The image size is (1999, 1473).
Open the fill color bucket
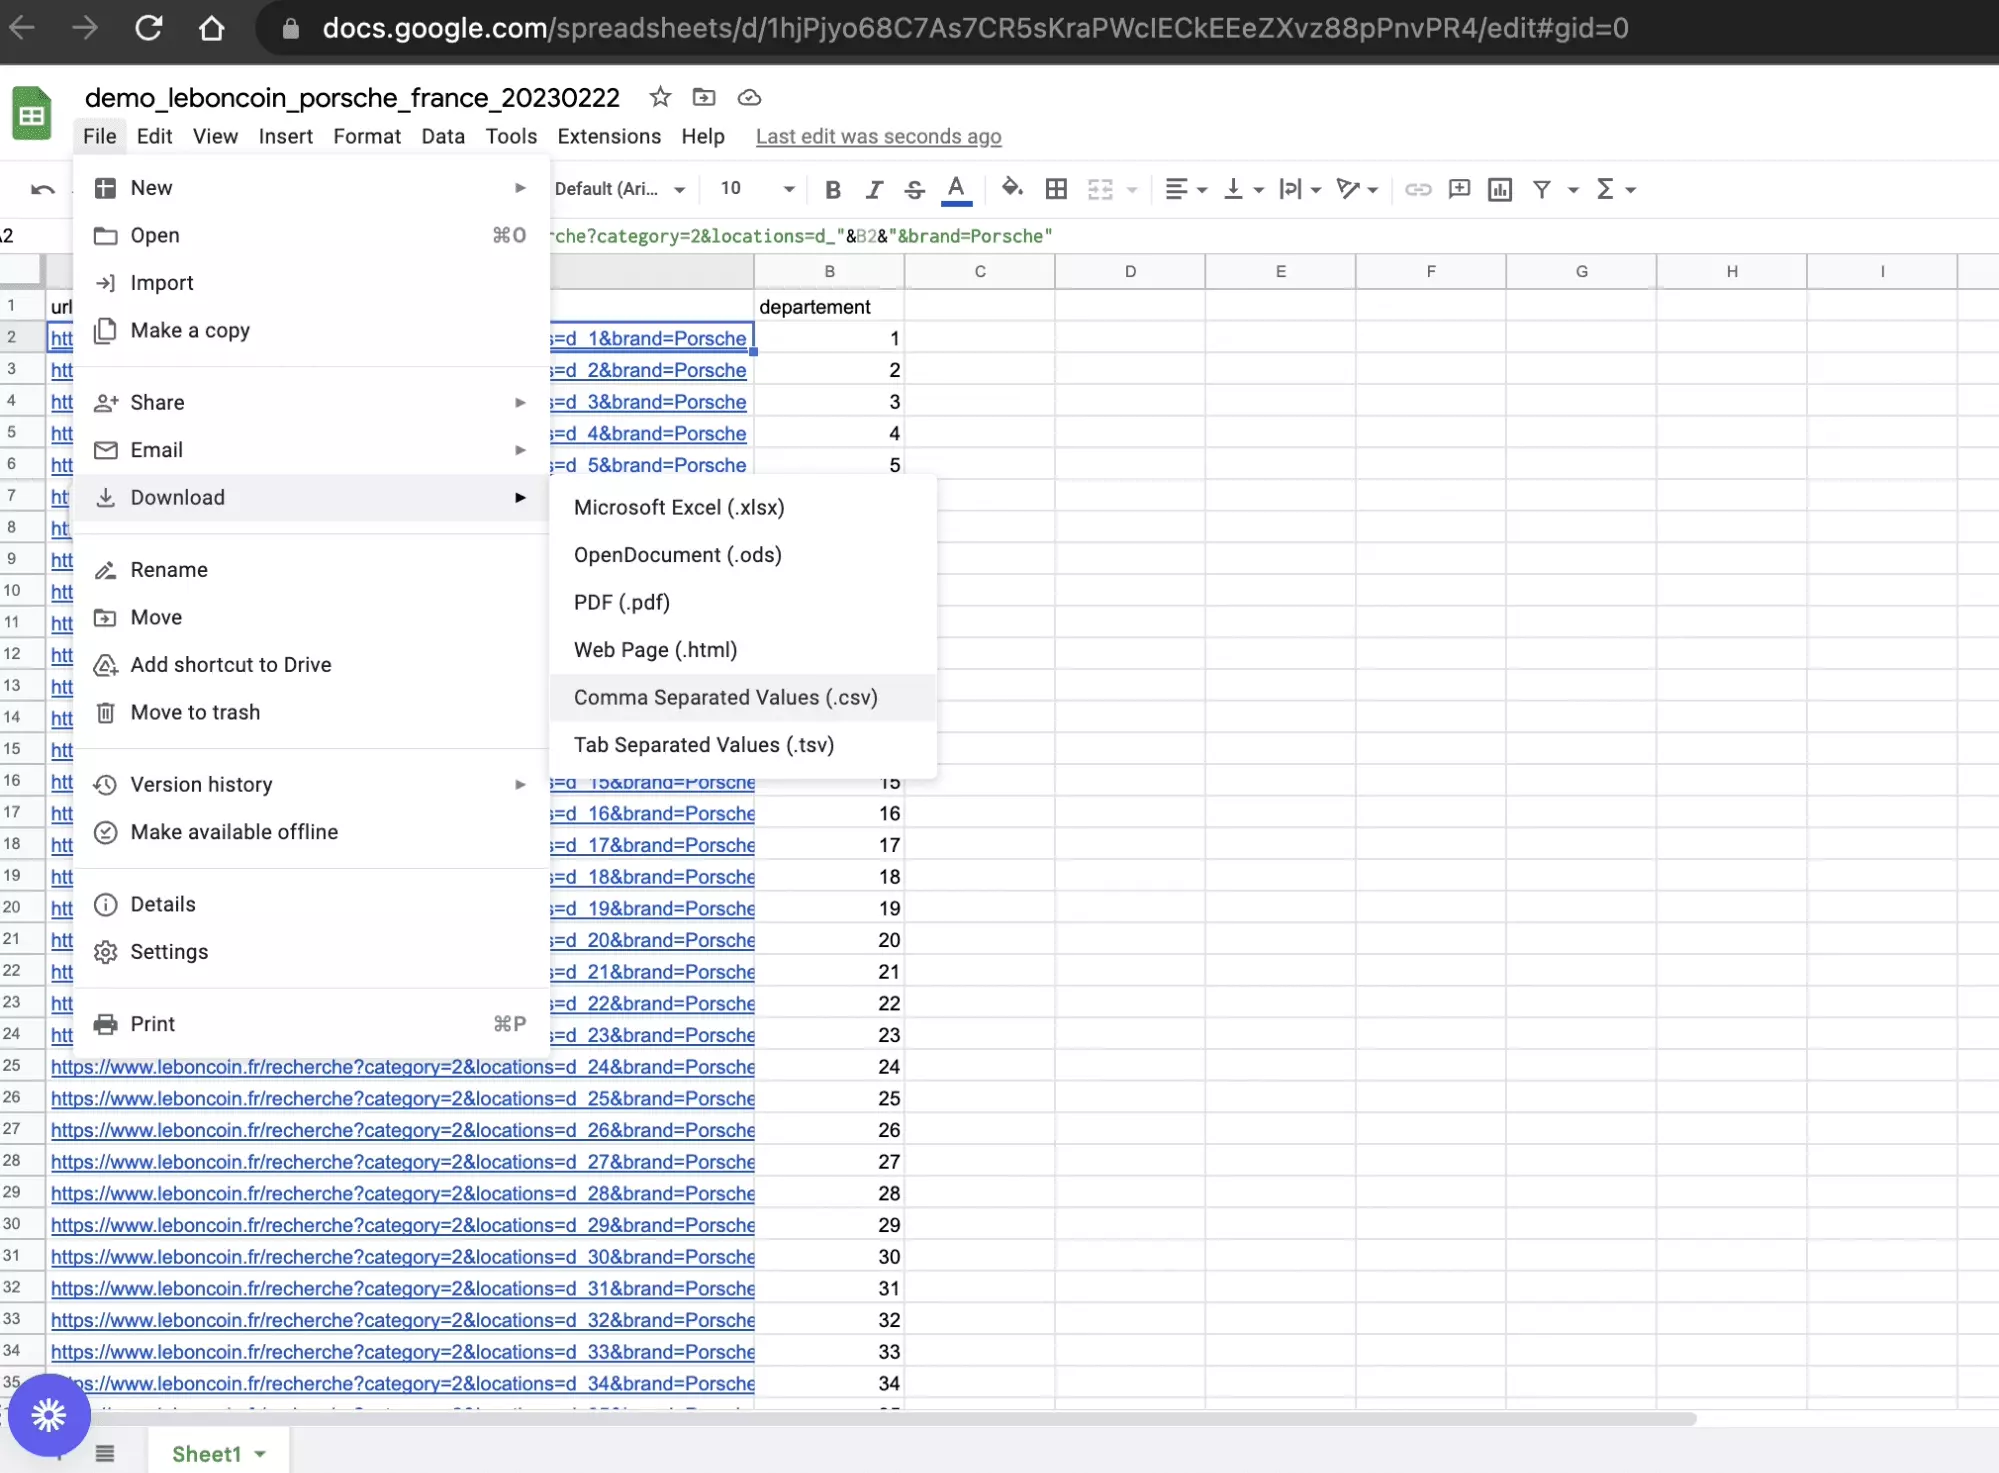click(x=1011, y=189)
